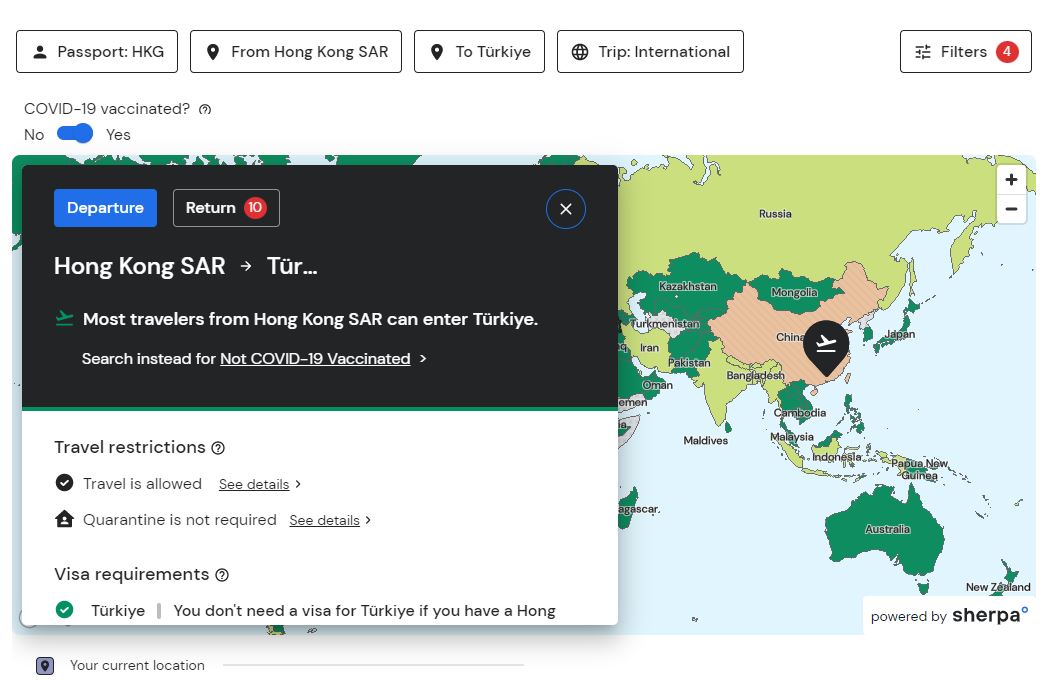Click the red 4 filters badge
The height and width of the screenshot is (682, 1064).
(x=1007, y=52)
